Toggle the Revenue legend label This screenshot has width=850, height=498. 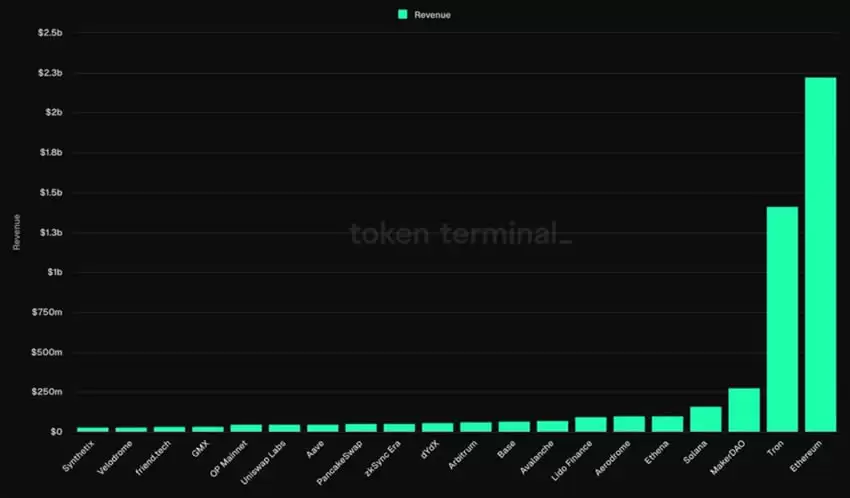click(x=432, y=15)
